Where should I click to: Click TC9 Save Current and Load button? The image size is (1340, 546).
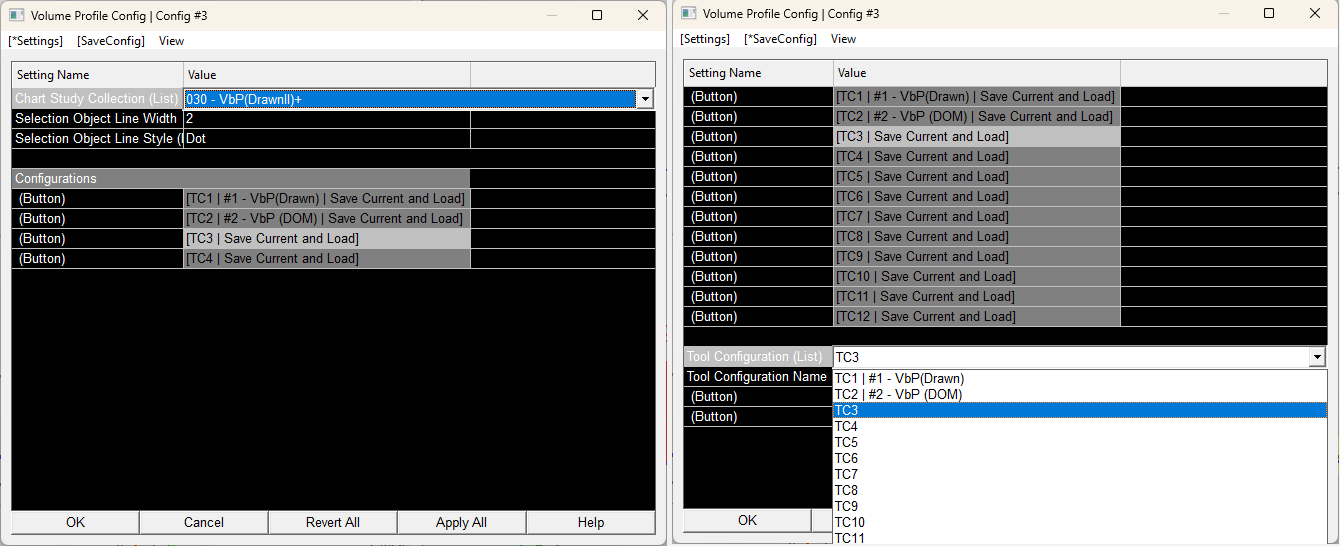click(977, 257)
